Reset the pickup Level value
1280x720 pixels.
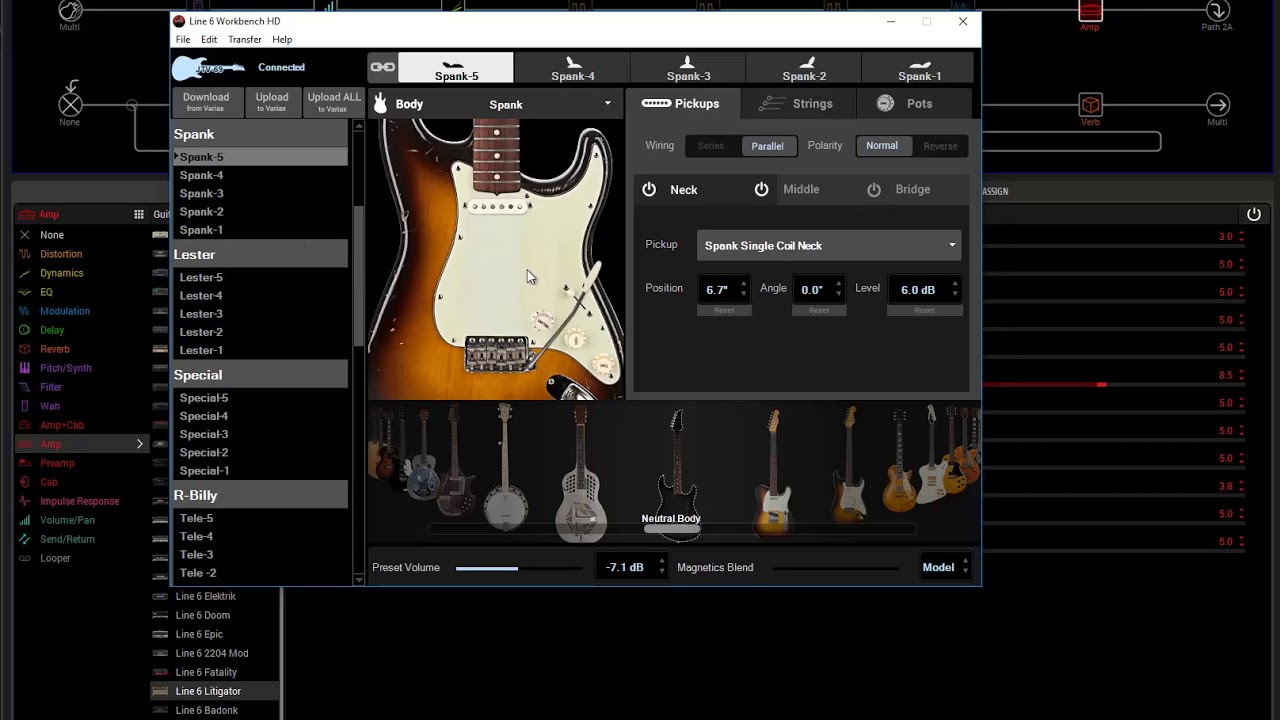924,310
